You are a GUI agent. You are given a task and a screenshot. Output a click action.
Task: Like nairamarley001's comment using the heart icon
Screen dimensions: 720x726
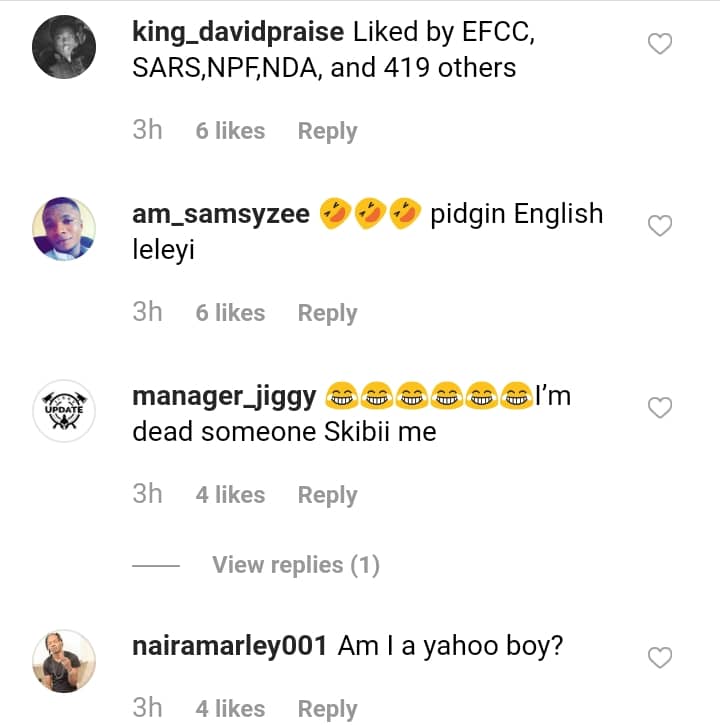pyautogui.click(x=660, y=657)
